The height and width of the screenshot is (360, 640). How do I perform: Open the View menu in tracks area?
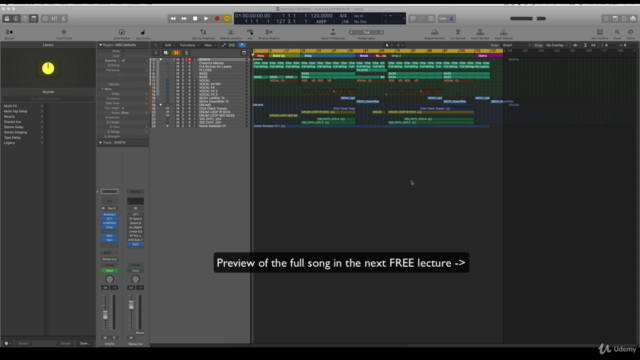pos(209,45)
